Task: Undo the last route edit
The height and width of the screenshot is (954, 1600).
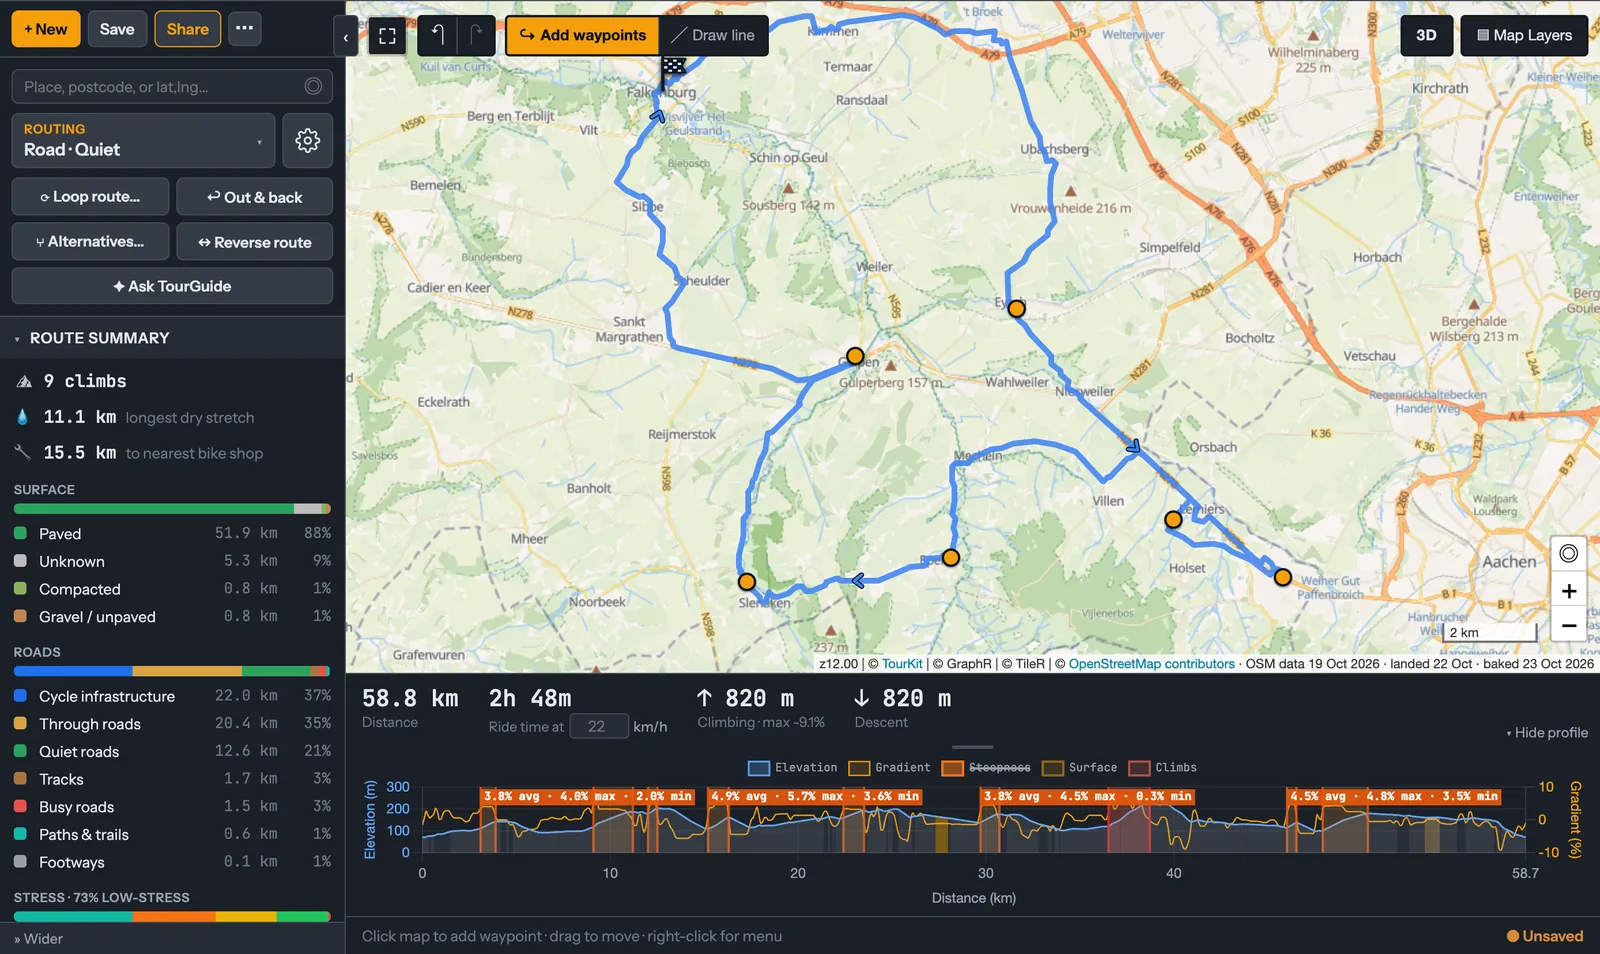Action: 437,36
